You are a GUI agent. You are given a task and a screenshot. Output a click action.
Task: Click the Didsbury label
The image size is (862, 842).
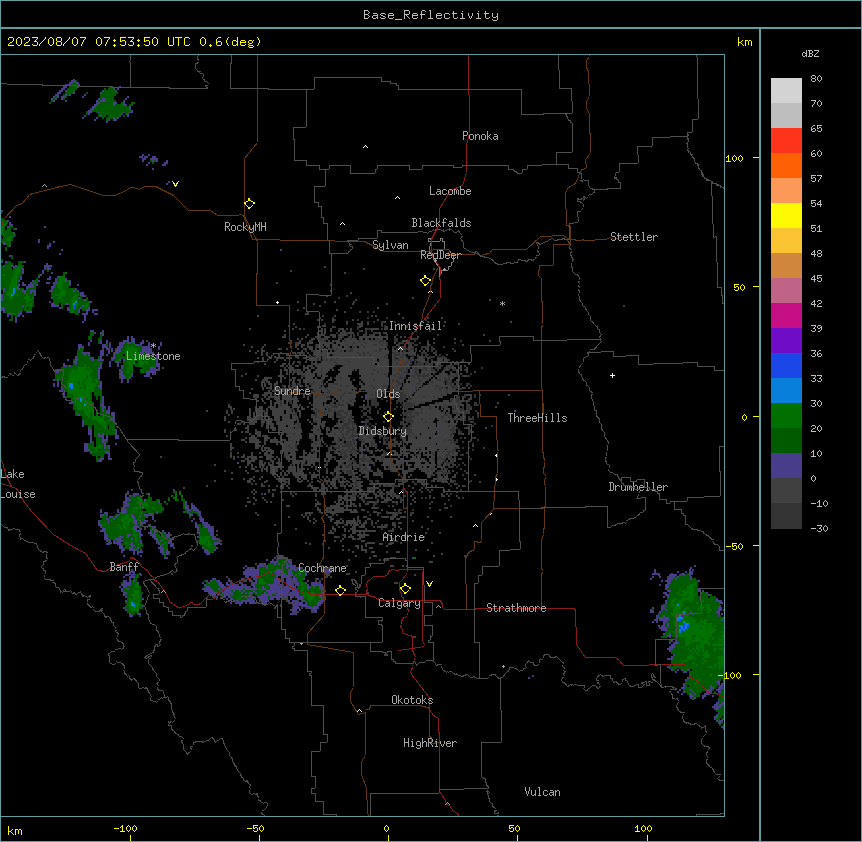383,431
